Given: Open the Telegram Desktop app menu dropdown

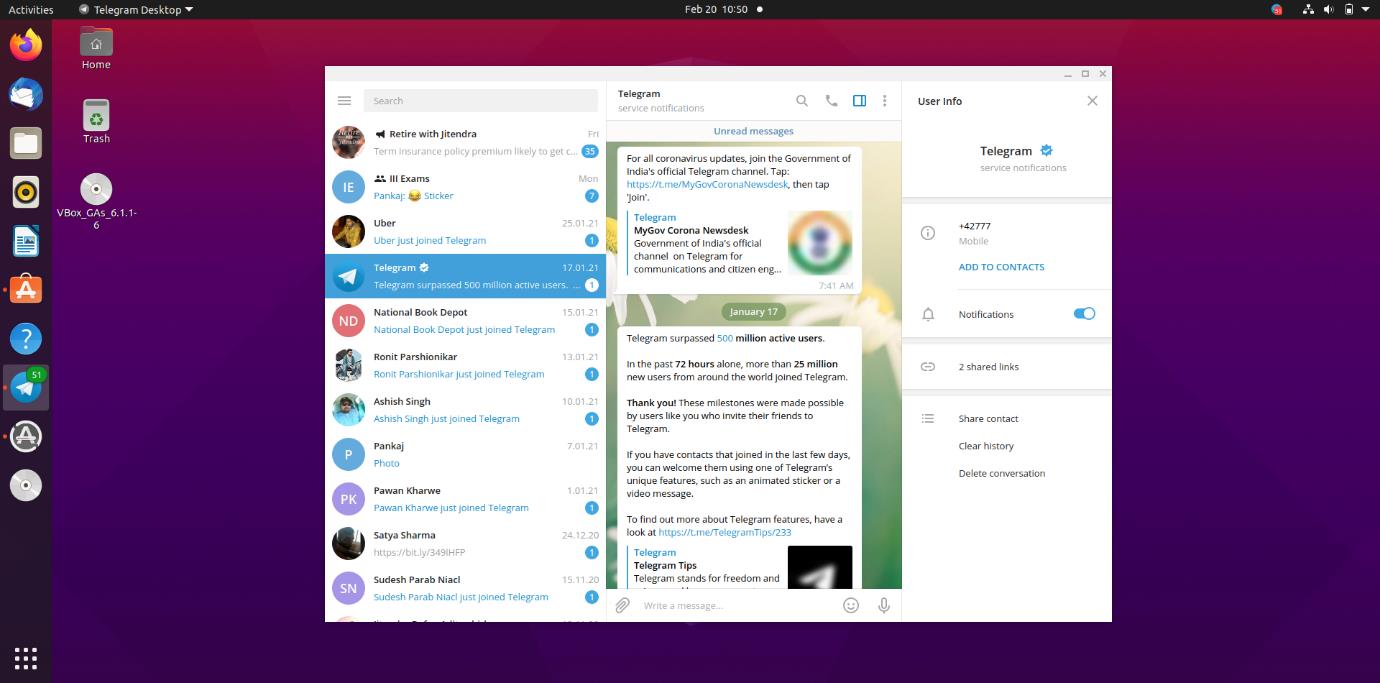Looking at the screenshot, I should 136,10.
